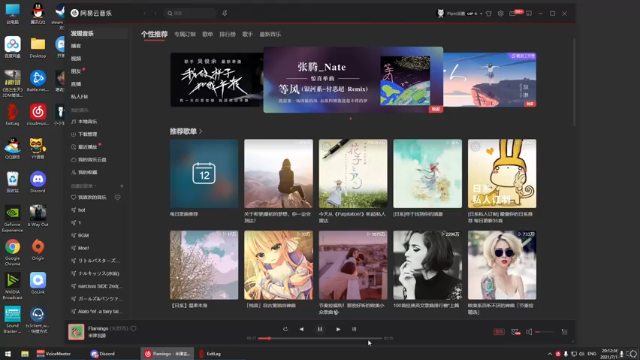Open the download manager sidebar item

(x=84, y=134)
